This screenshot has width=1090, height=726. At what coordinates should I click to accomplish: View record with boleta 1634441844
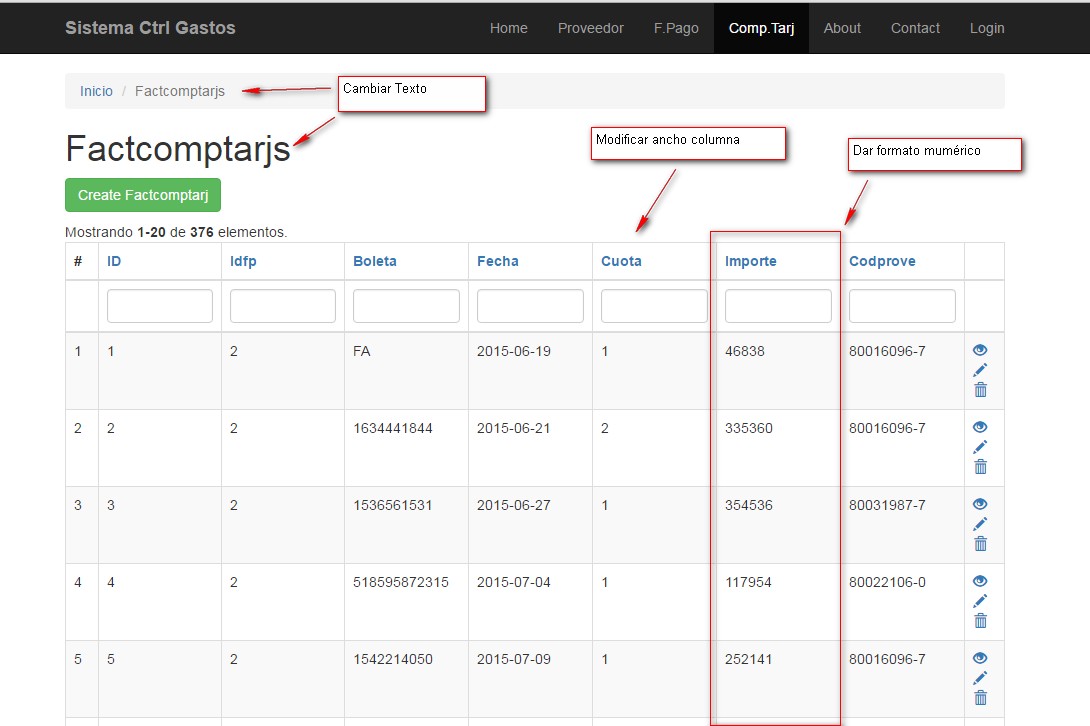[980, 427]
